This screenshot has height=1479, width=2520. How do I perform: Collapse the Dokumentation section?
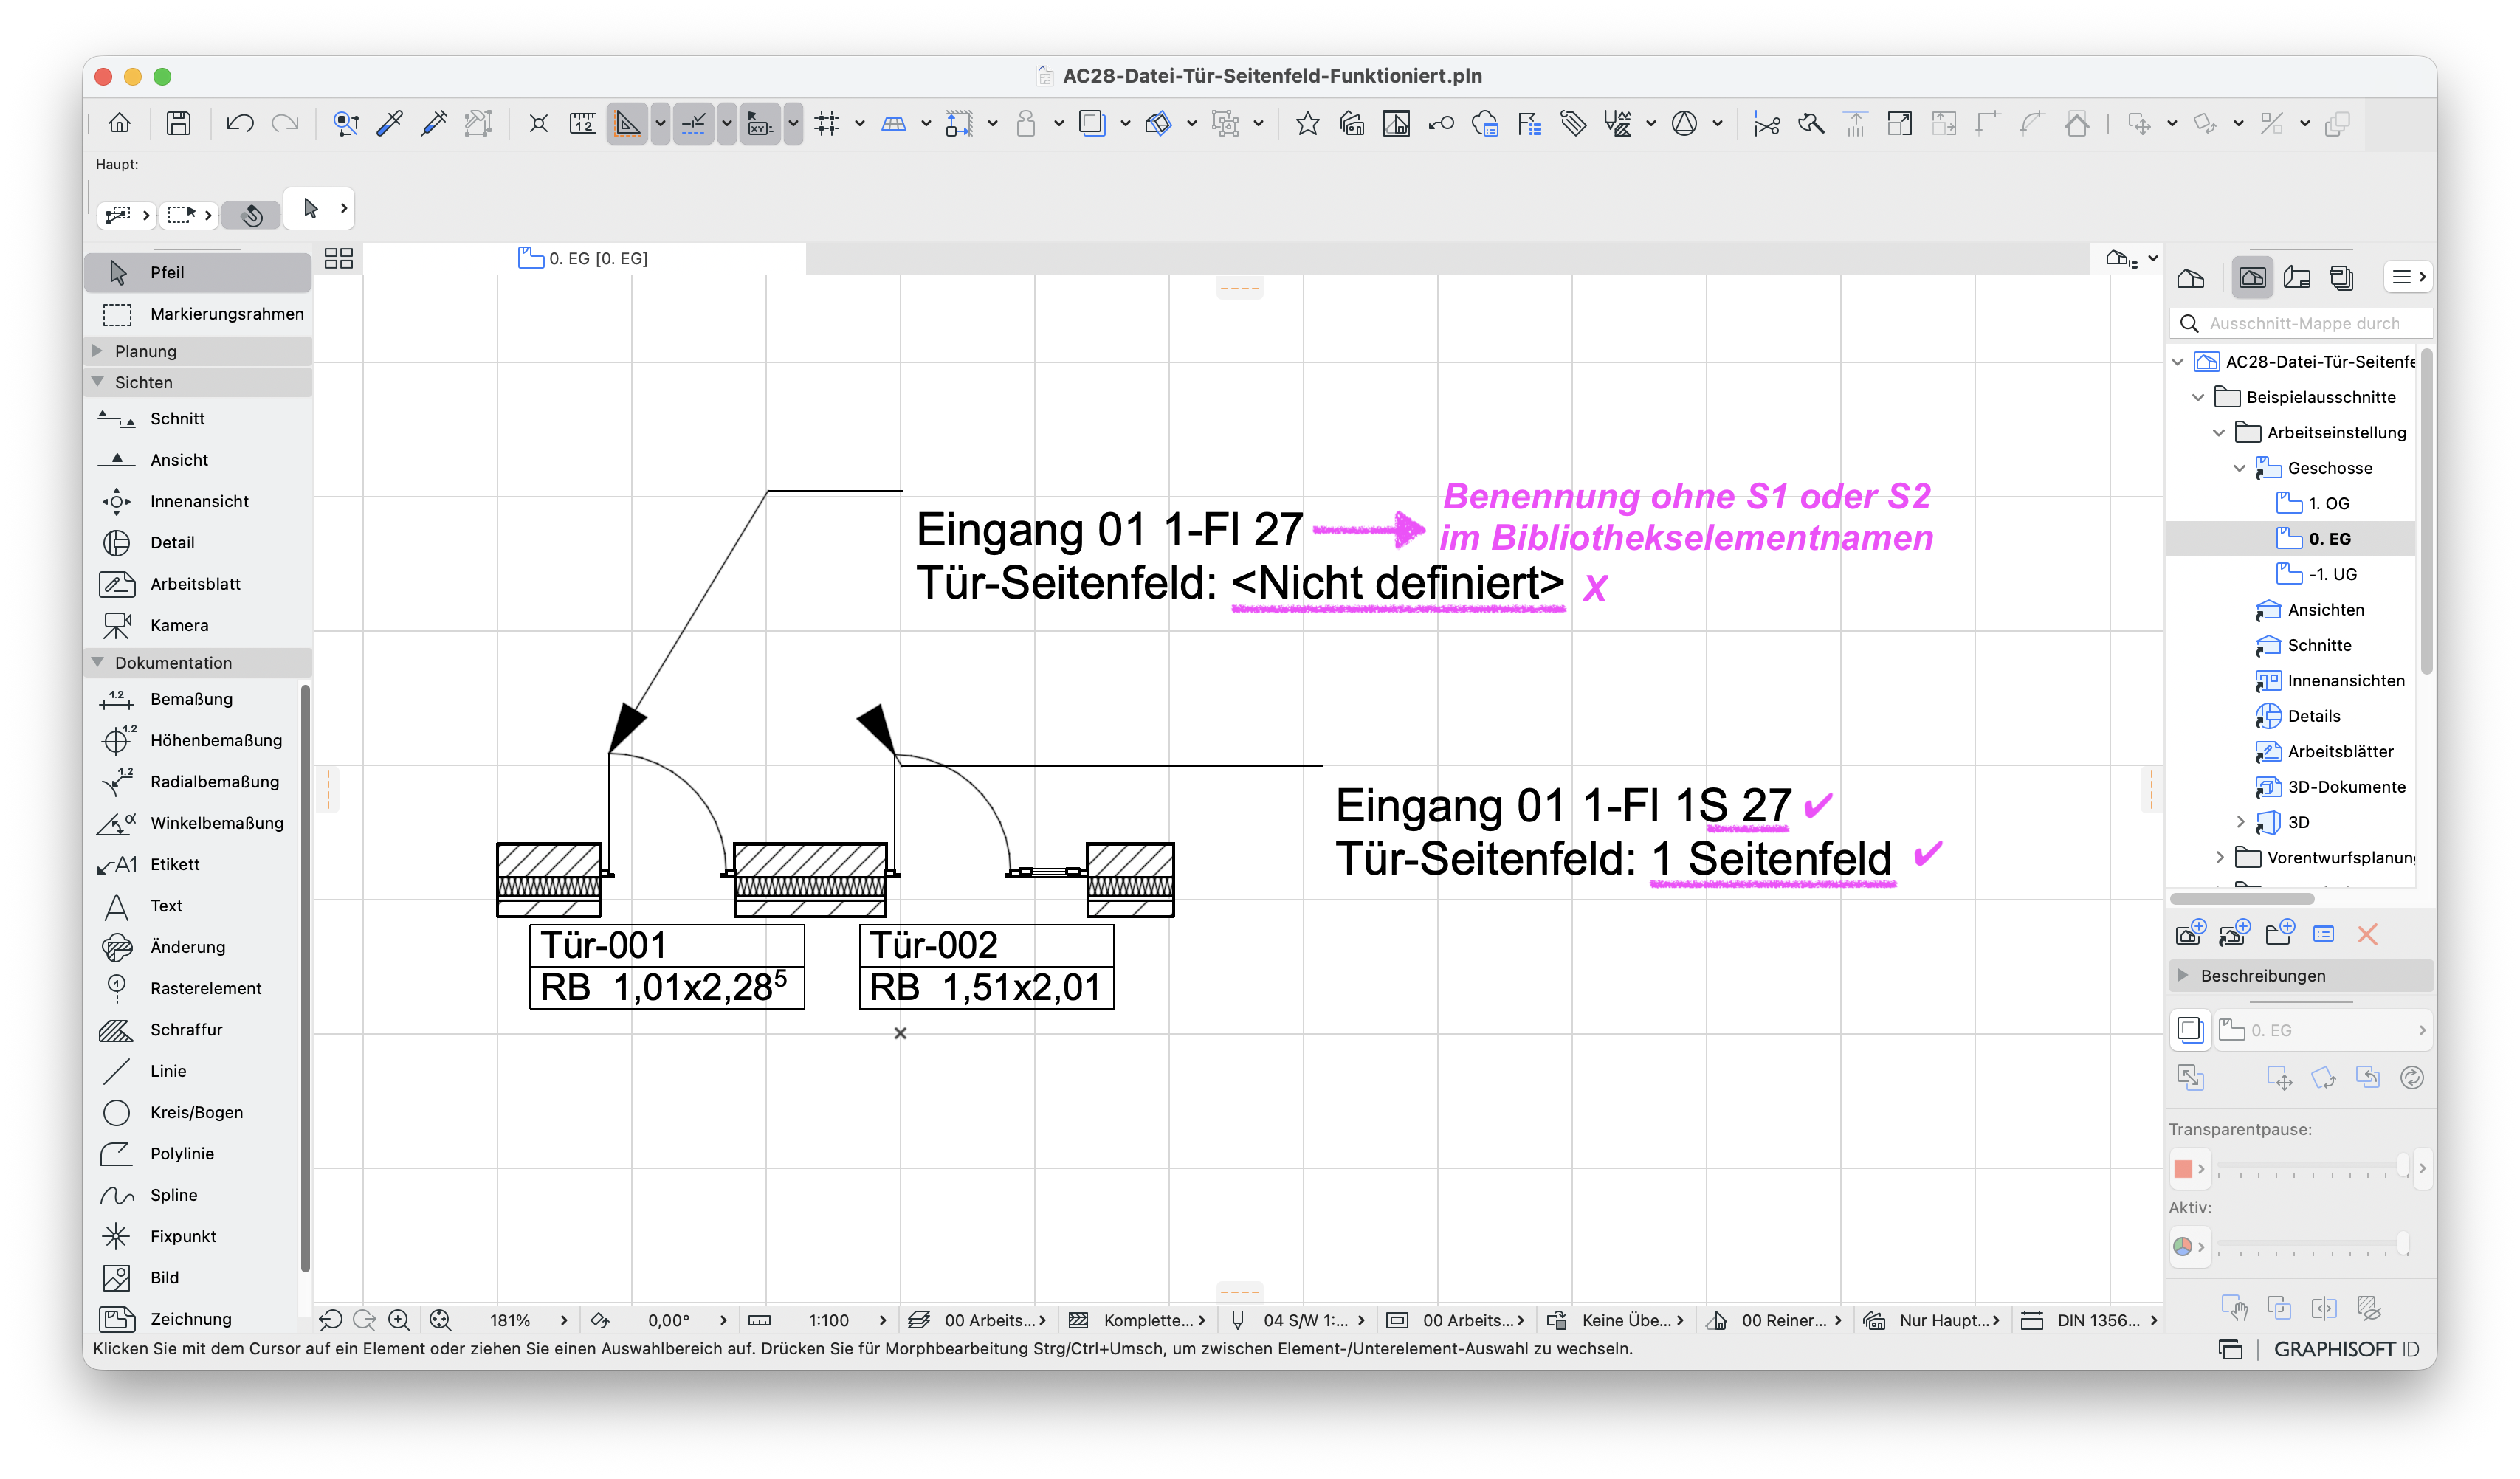pyautogui.click(x=97, y=662)
